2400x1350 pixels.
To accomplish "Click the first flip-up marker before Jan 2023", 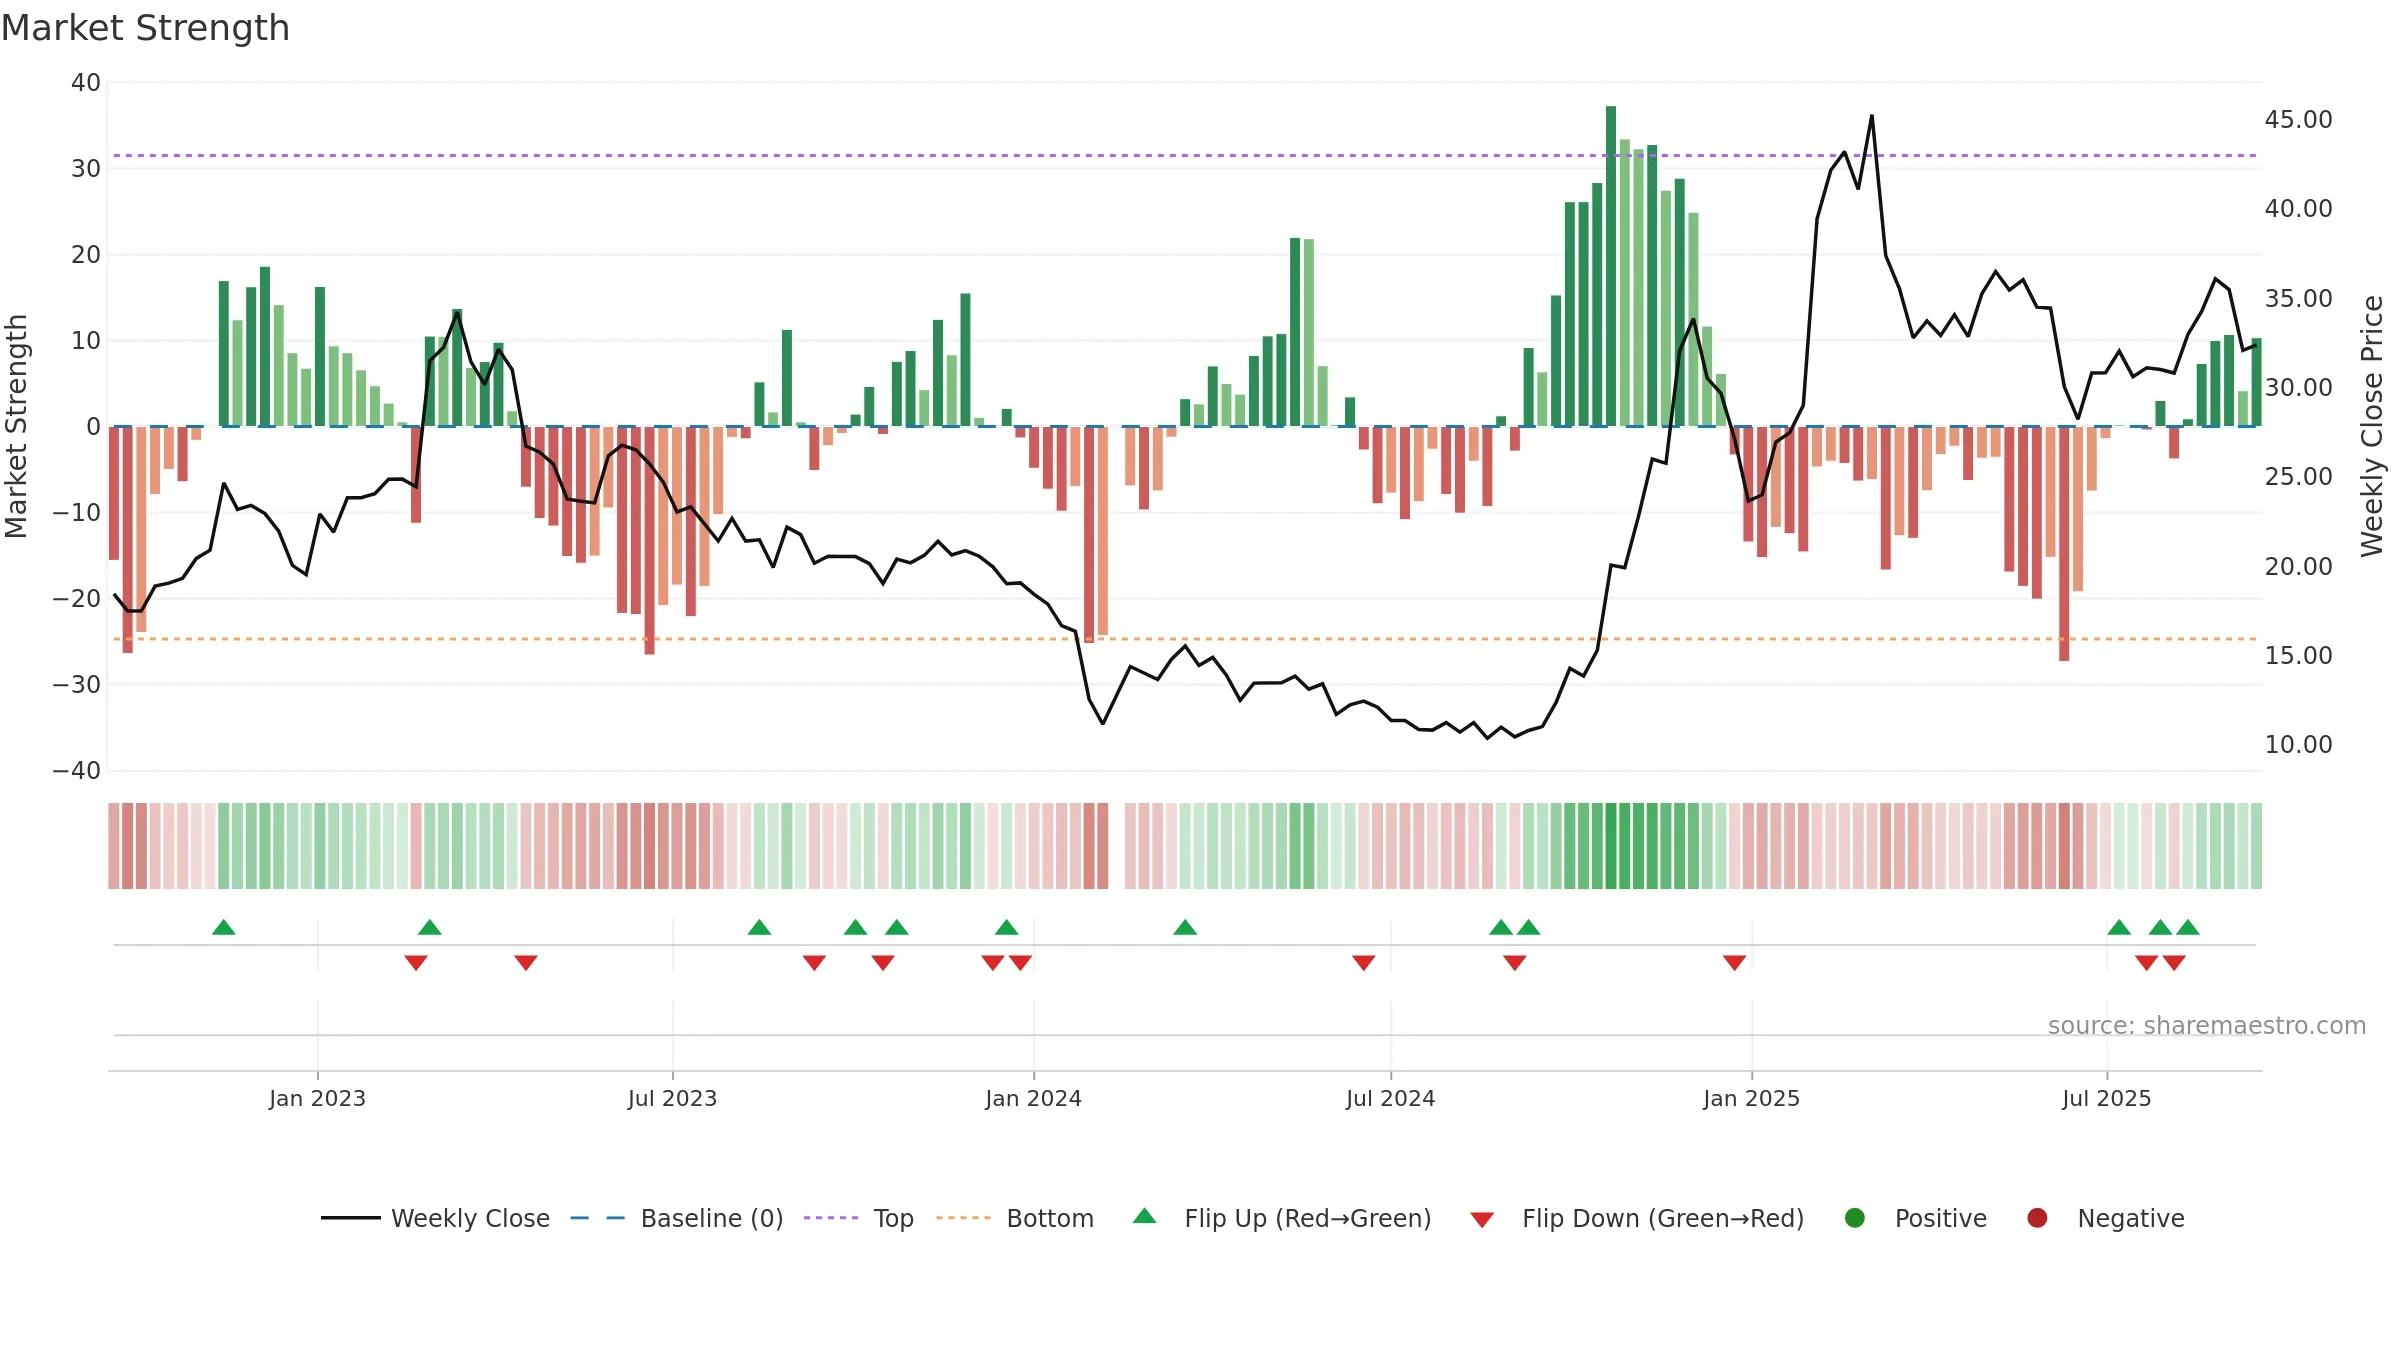I will tap(224, 927).
